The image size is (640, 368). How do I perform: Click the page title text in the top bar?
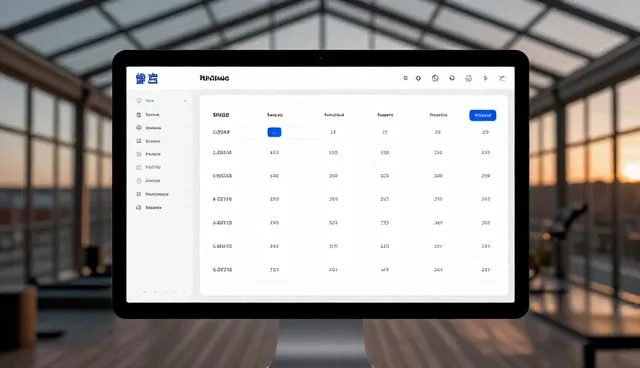214,78
